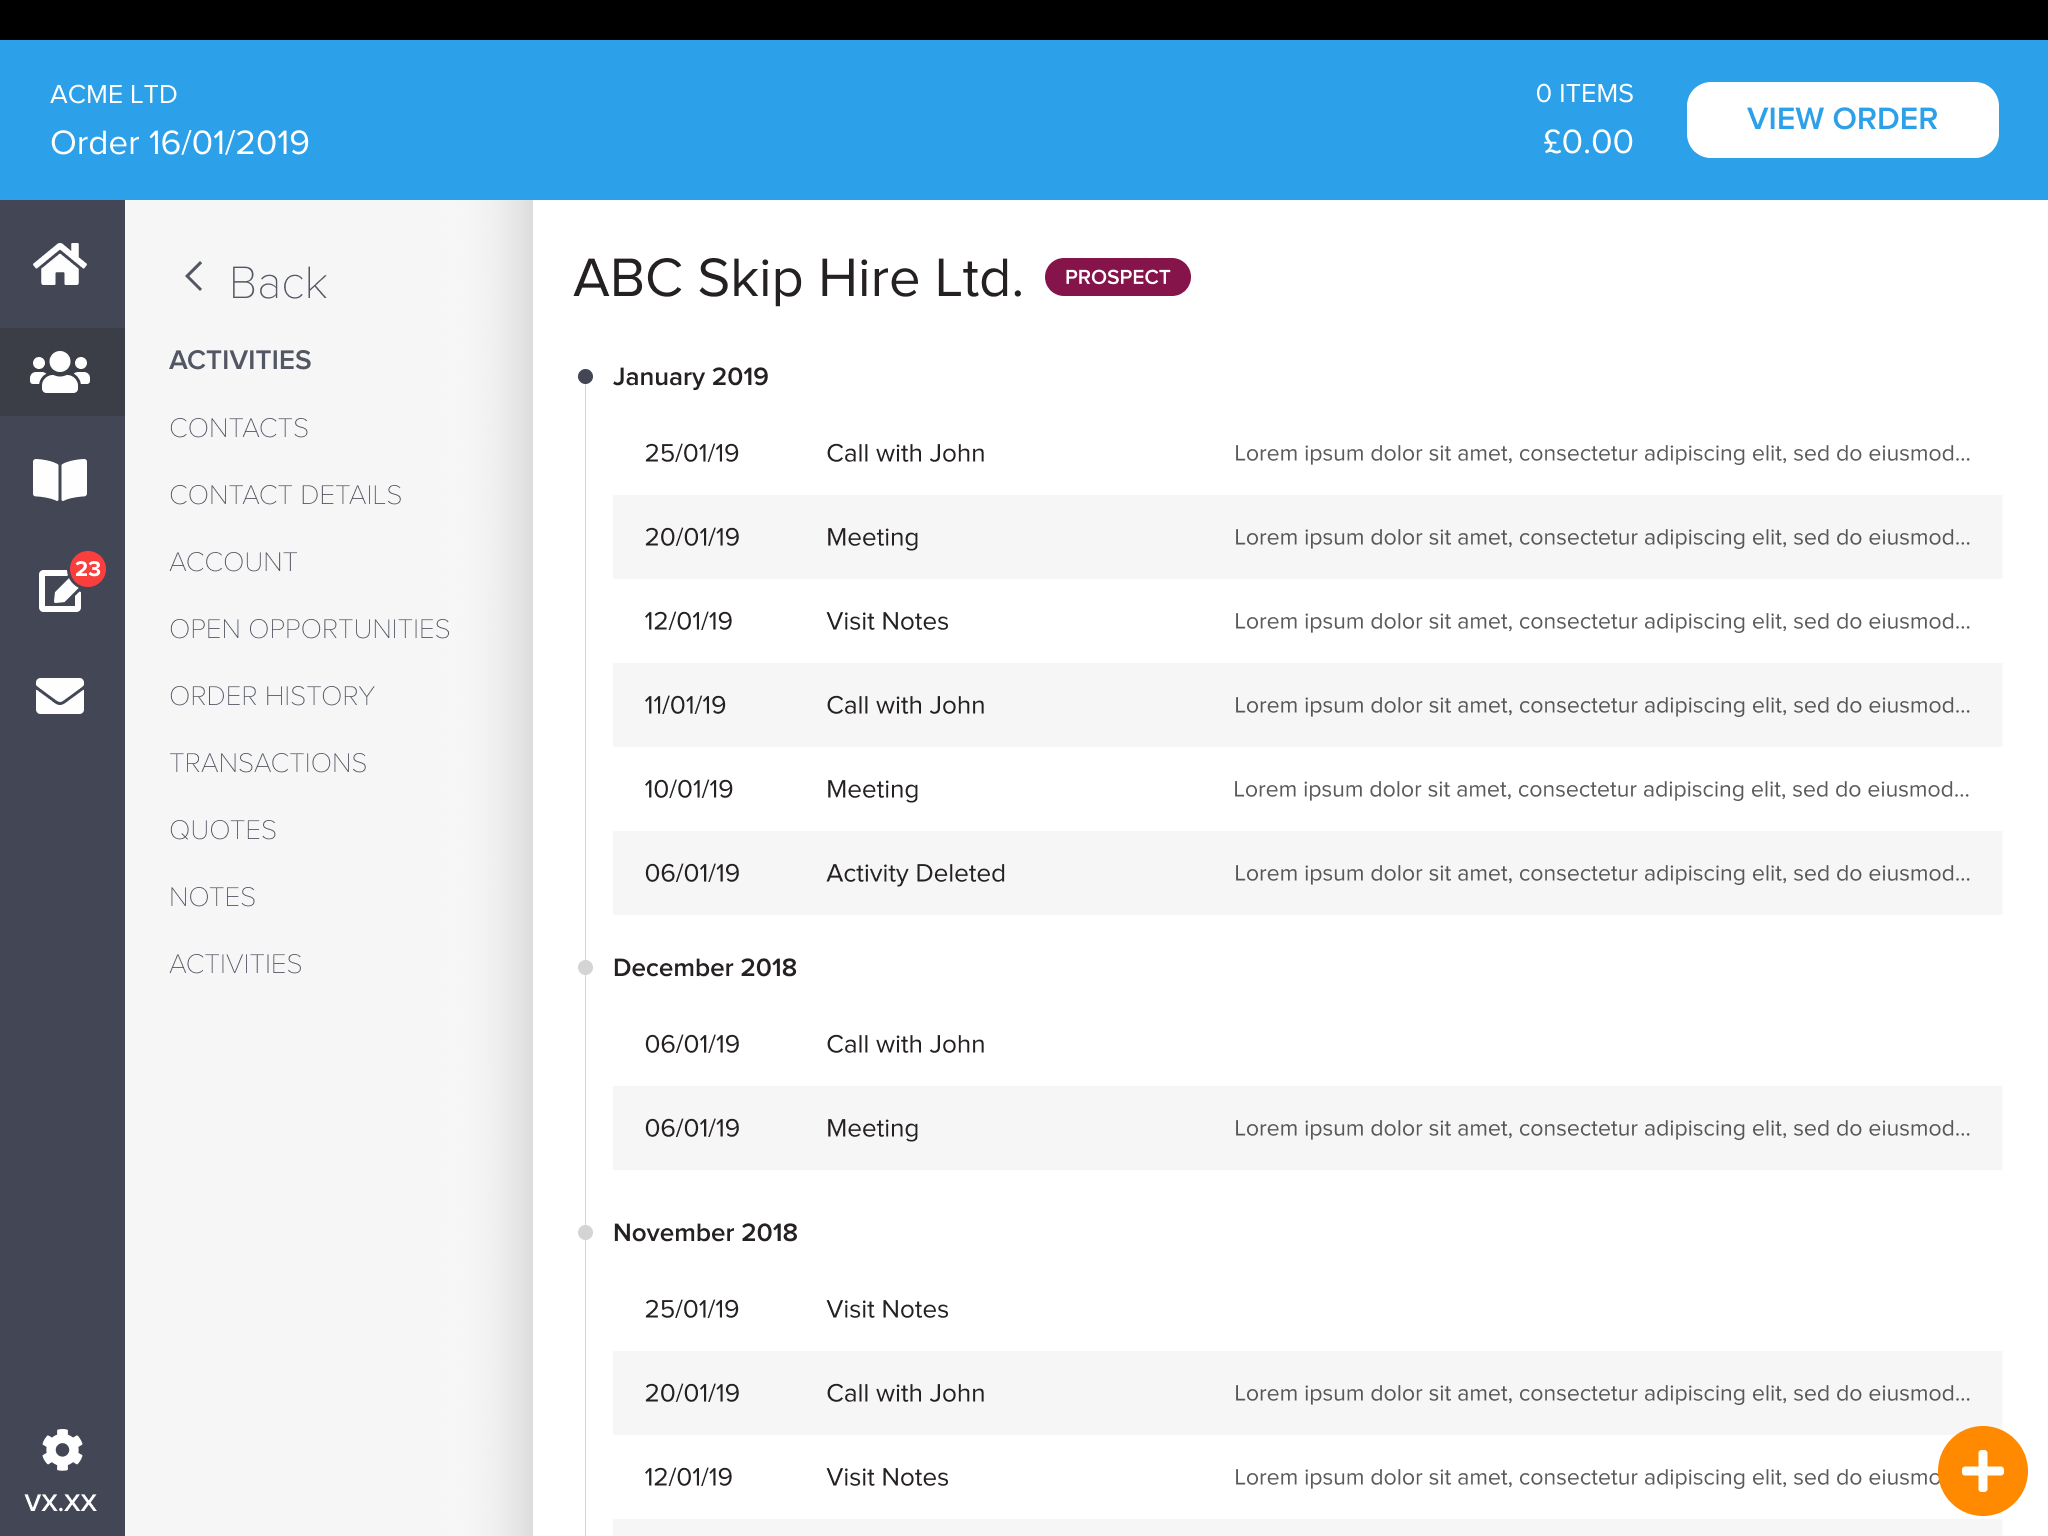This screenshot has width=2048, height=1536.
Task: Open the 25/01/19 Call with John under January 2019
Action: [x=1307, y=453]
